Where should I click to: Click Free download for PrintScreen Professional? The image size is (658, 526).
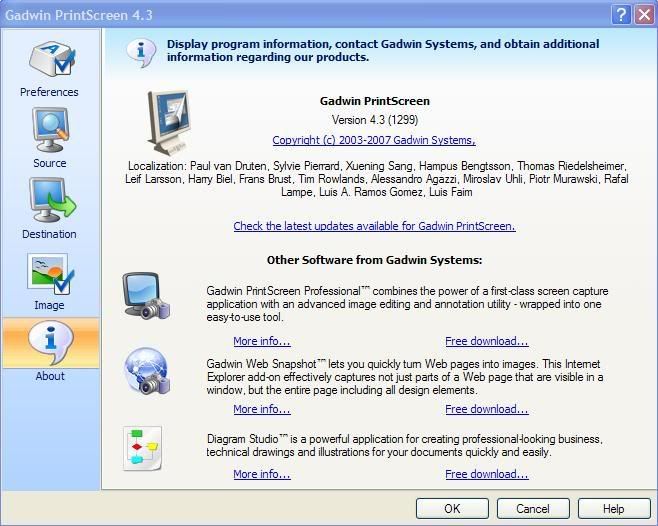(x=487, y=341)
